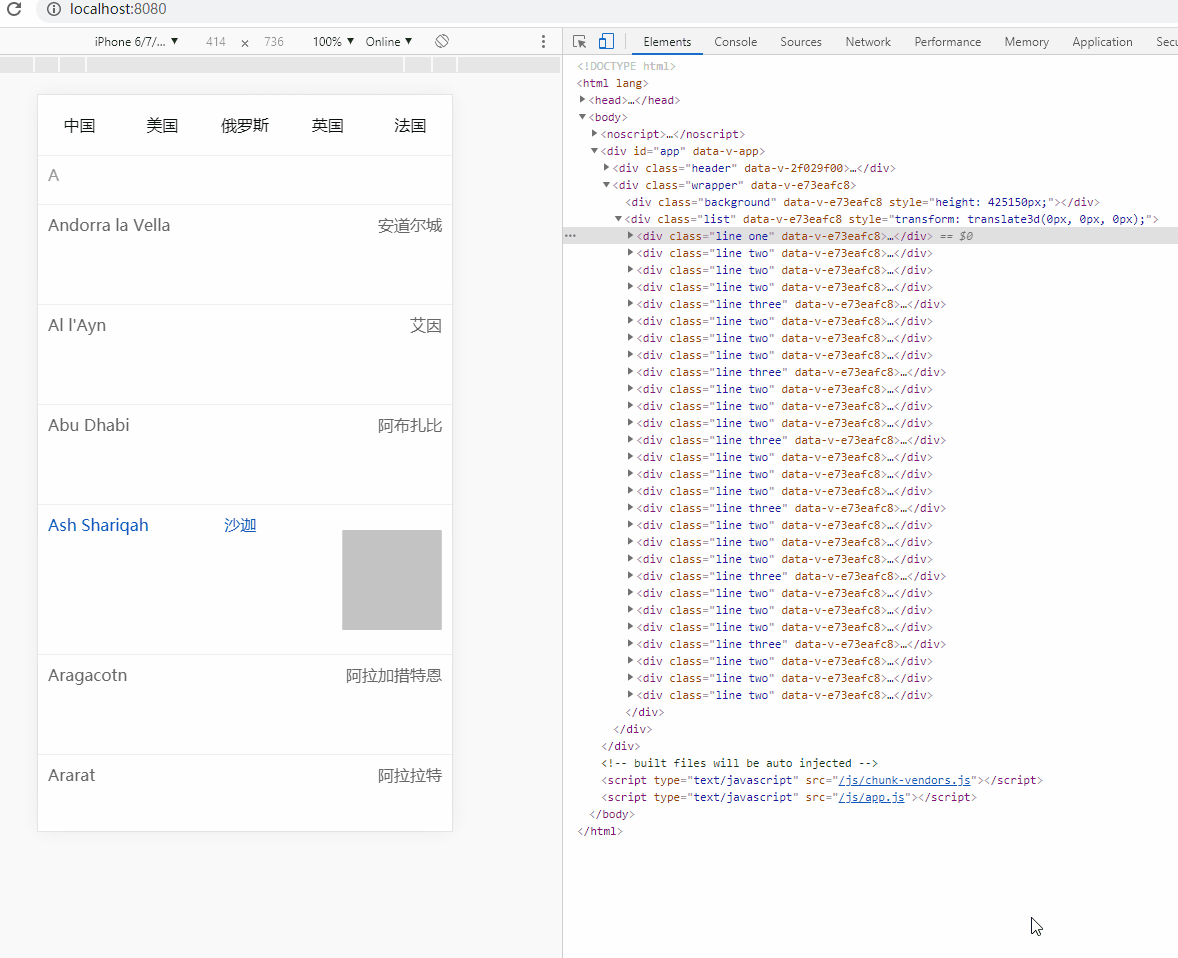The image size is (1178, 958).
Task: Open the Online throttling dropdown
Action: (x=388, y=41)
